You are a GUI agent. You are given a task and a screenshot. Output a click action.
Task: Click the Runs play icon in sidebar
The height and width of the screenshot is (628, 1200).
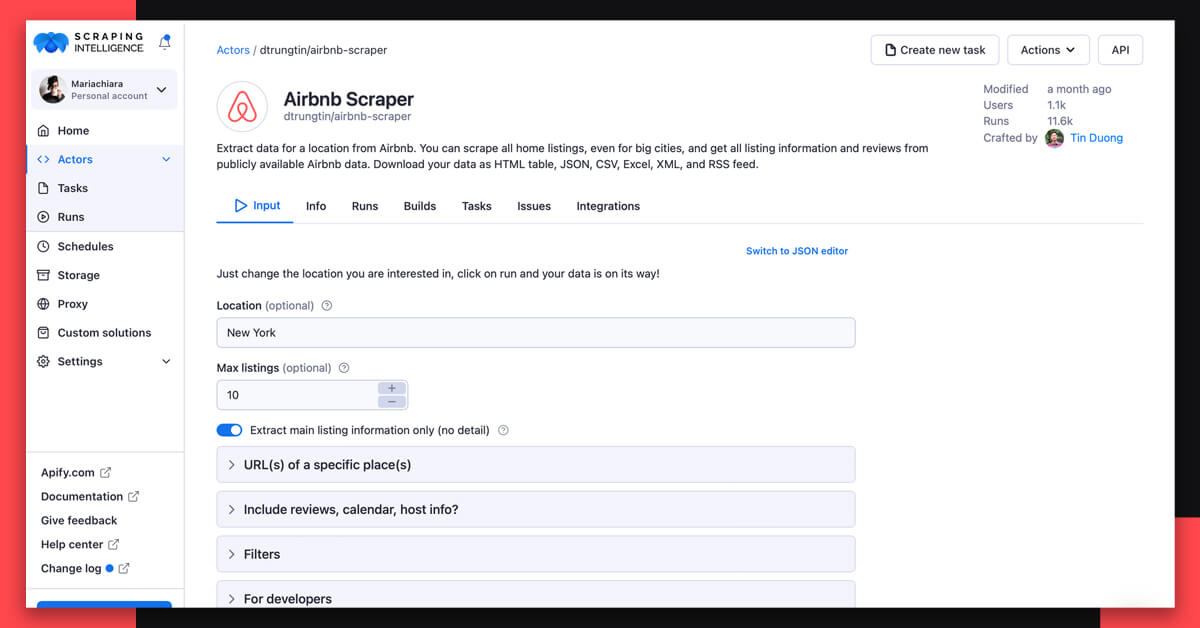coord(43,217)
